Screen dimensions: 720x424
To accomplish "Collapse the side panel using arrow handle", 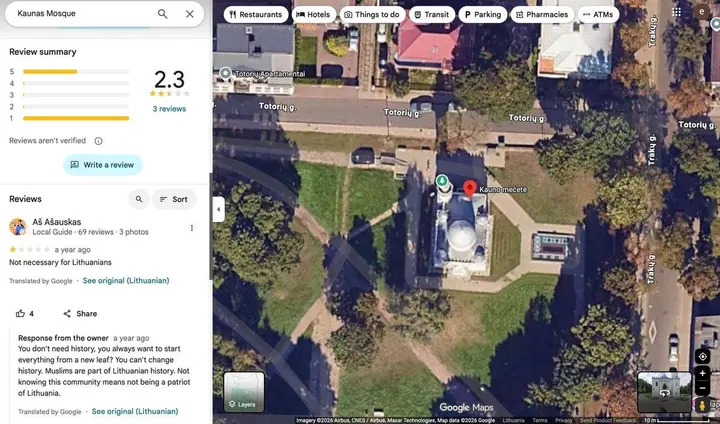I will click(x=219, y=209).
